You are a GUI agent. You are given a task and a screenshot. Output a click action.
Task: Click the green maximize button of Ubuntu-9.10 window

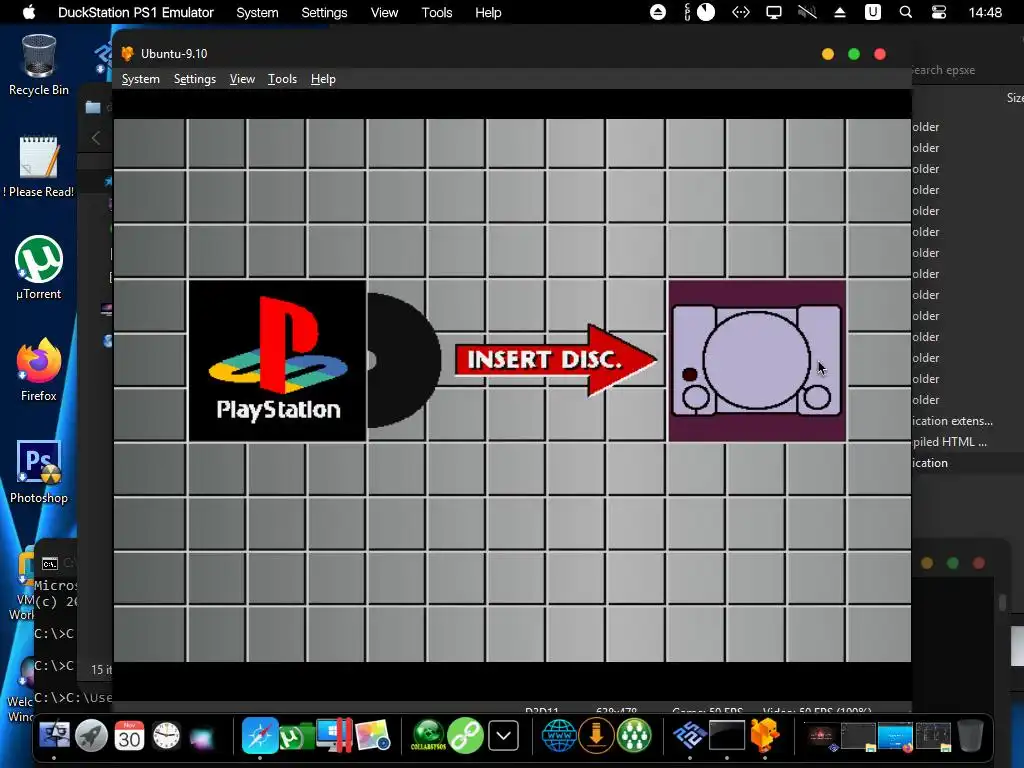click(x=854, y=54)
